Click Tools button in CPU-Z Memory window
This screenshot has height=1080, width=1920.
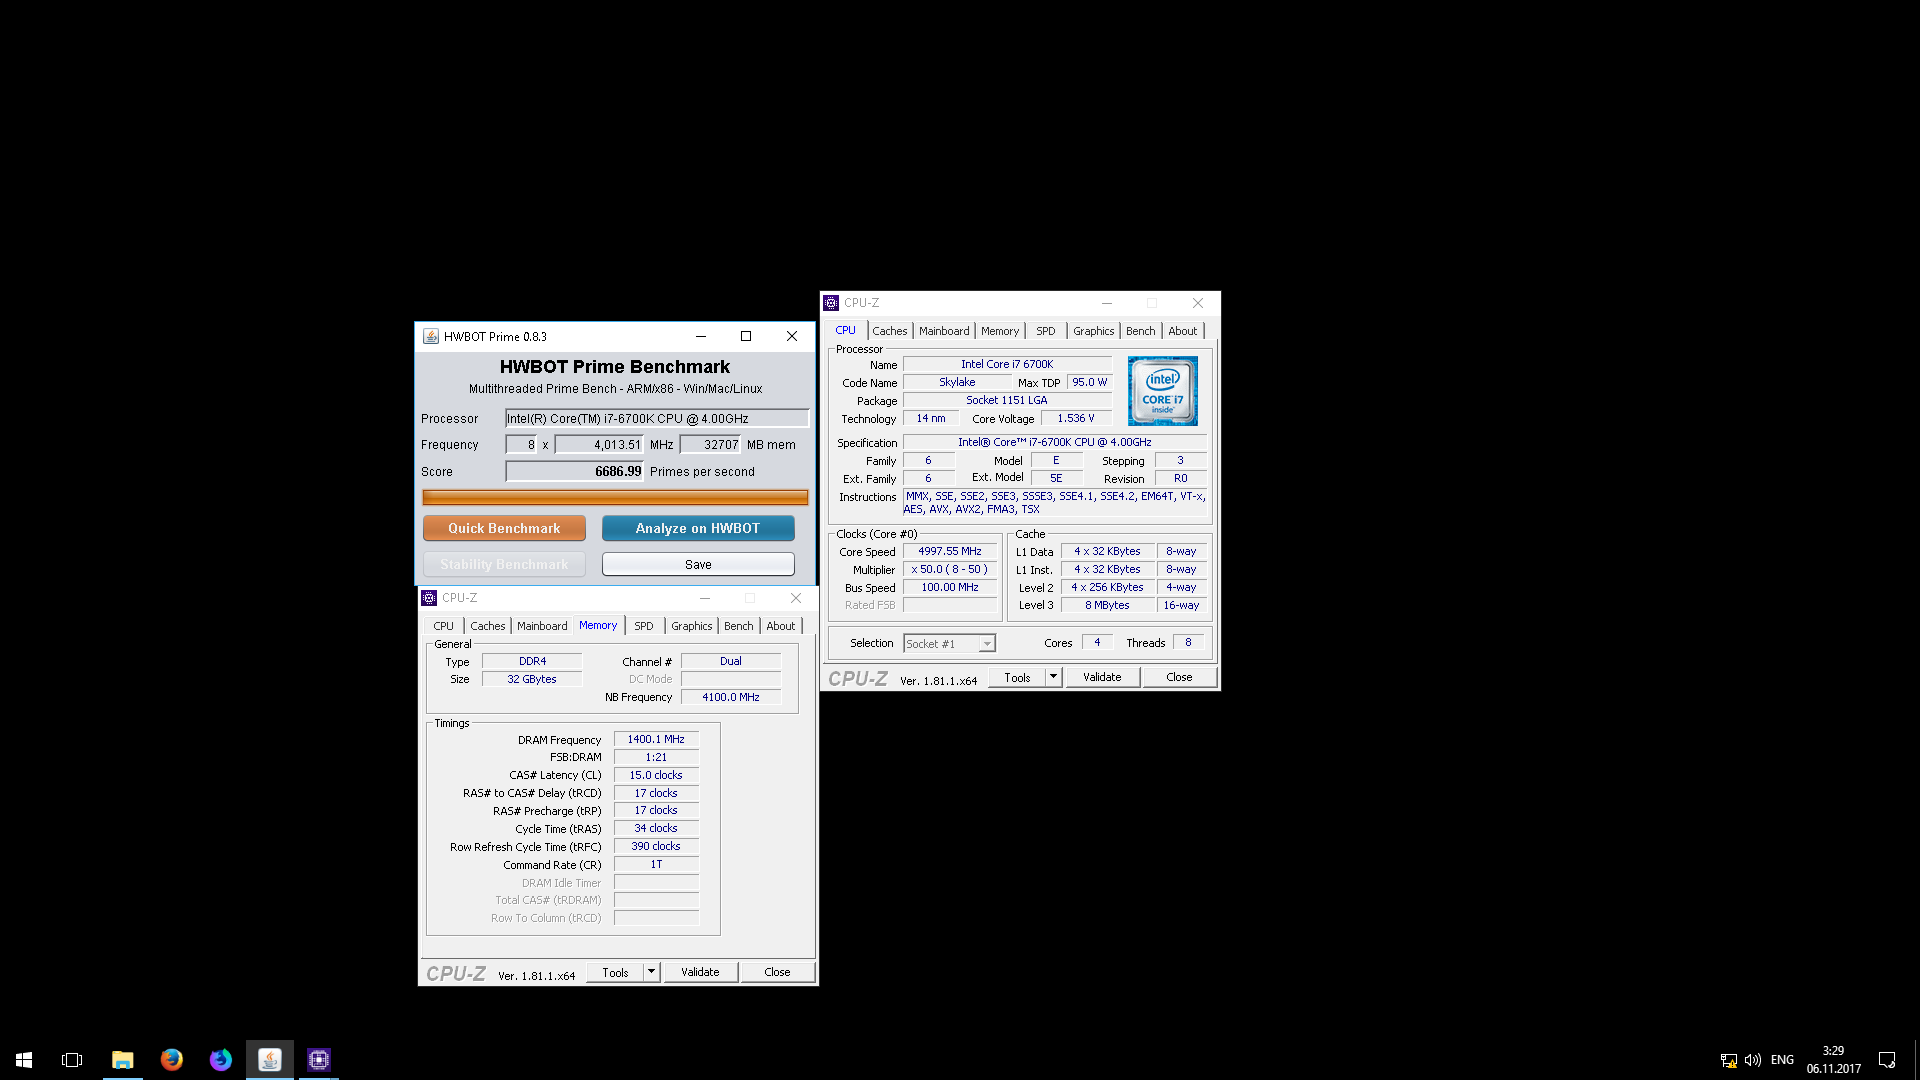pos(615,972)
